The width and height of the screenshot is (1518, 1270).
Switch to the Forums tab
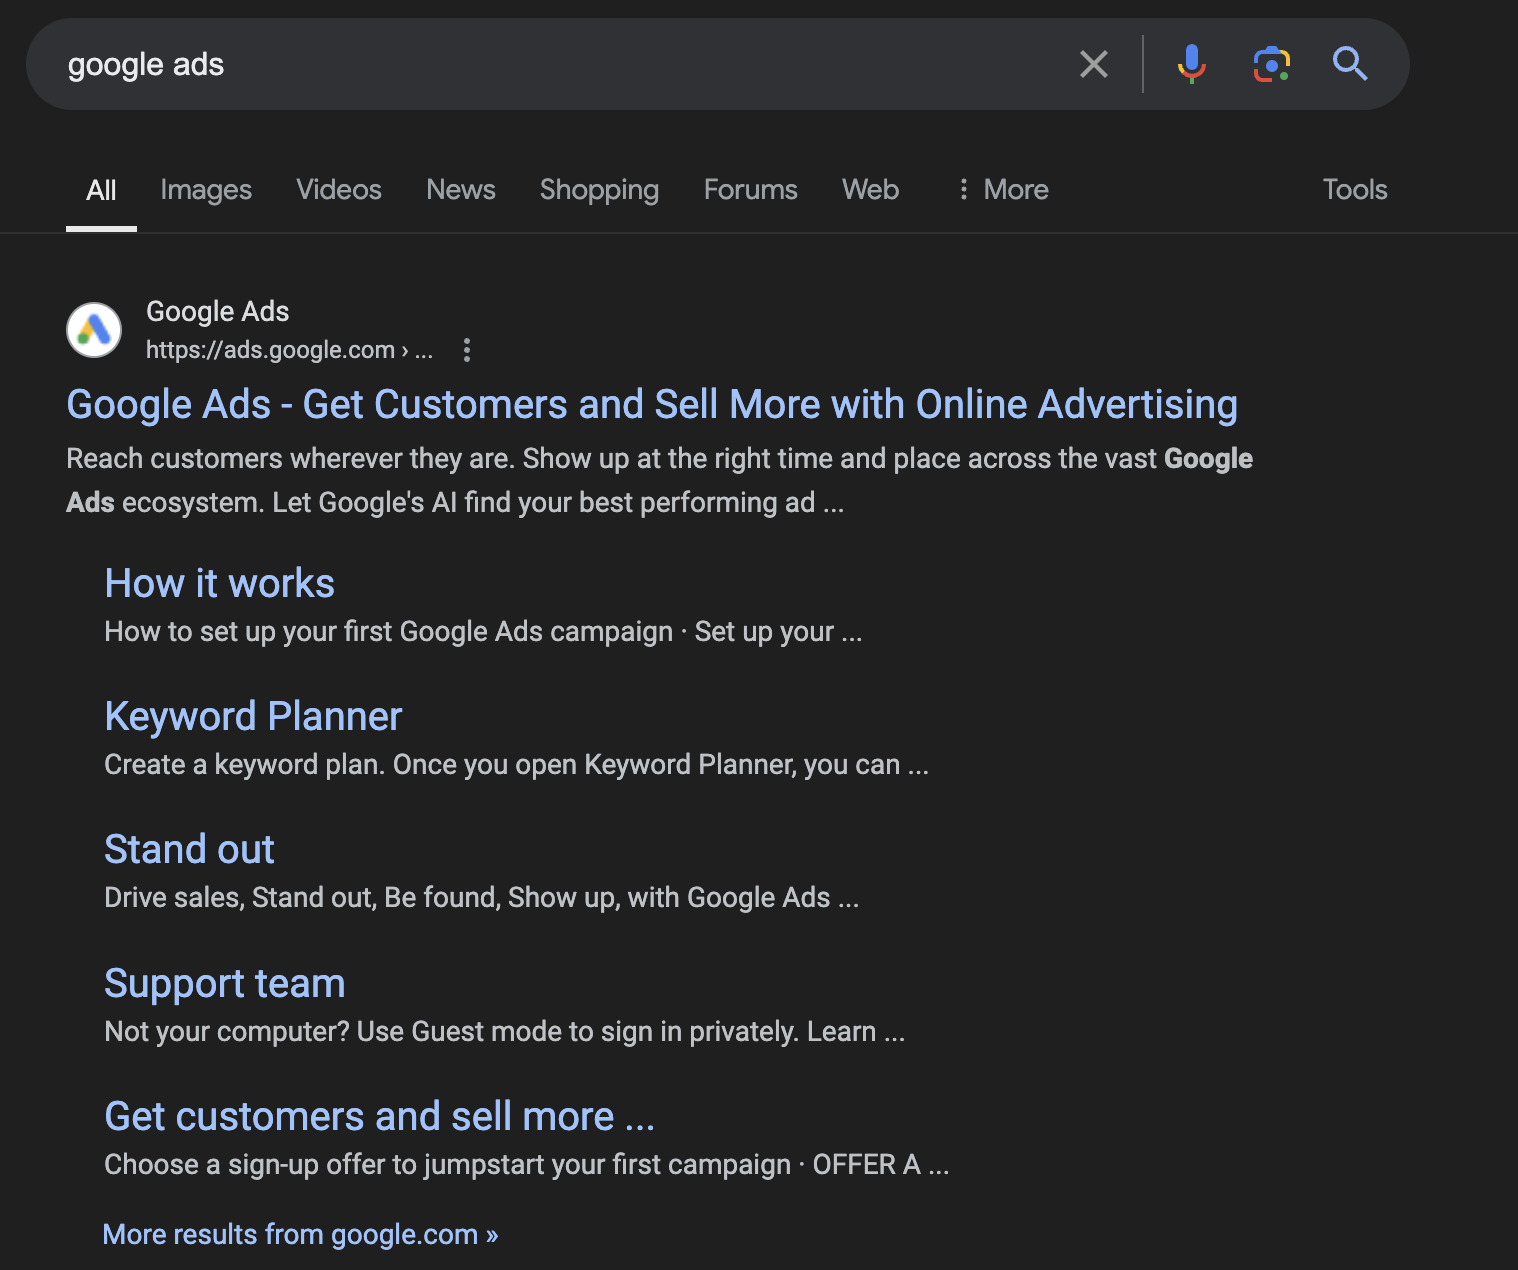tap(751, 190)
